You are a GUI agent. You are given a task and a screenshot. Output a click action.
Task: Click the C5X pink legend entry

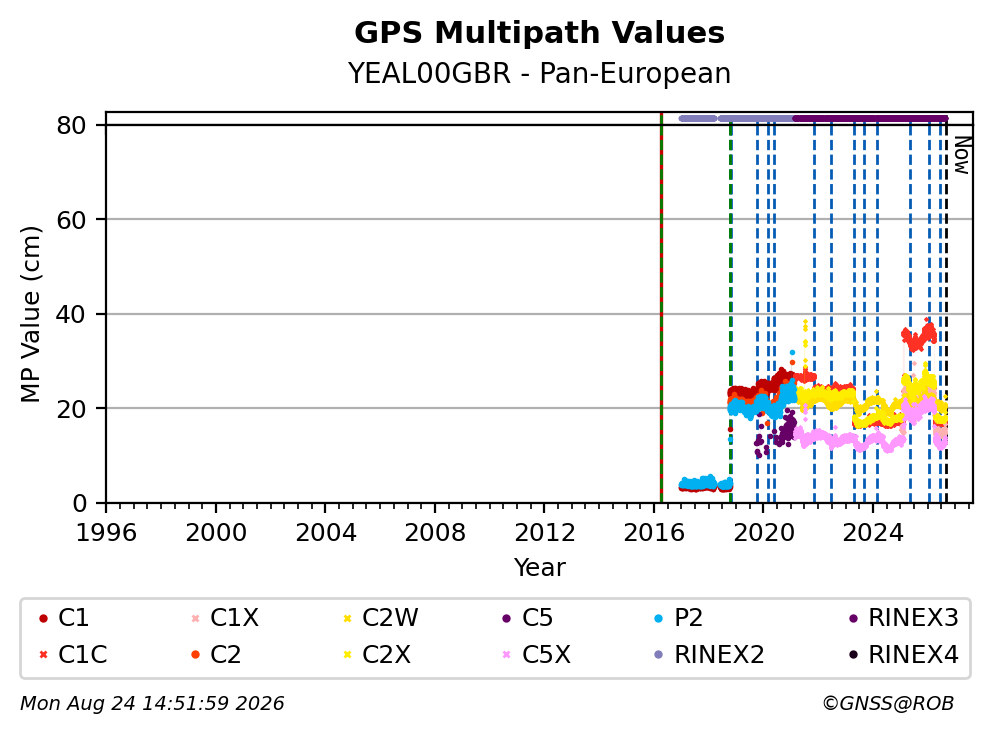point(536,655)
